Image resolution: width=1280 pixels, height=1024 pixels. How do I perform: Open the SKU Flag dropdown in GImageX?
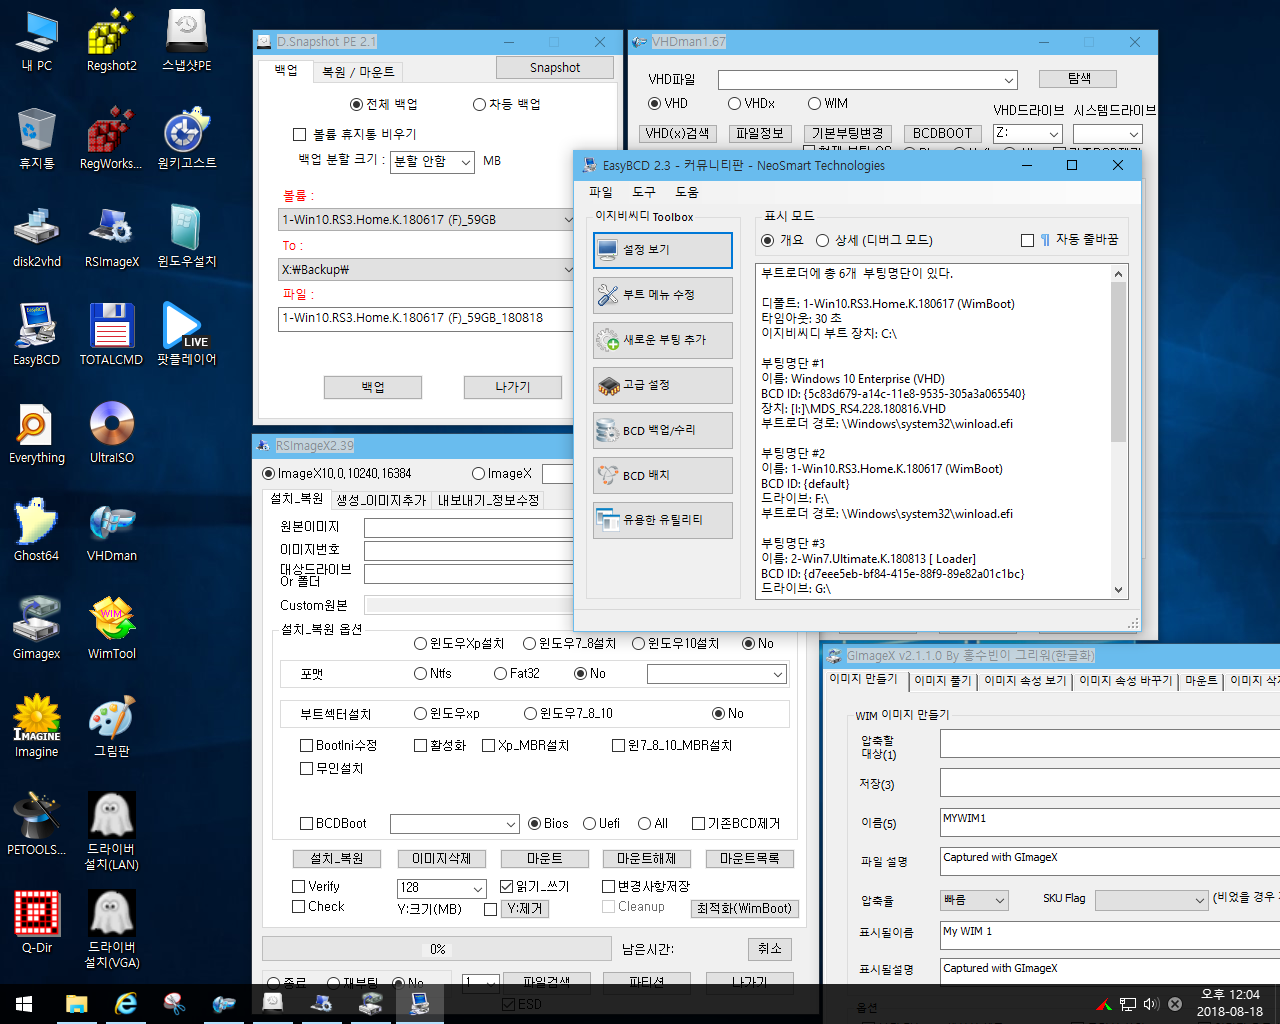pyautogui.click(x=1152, y=900)
